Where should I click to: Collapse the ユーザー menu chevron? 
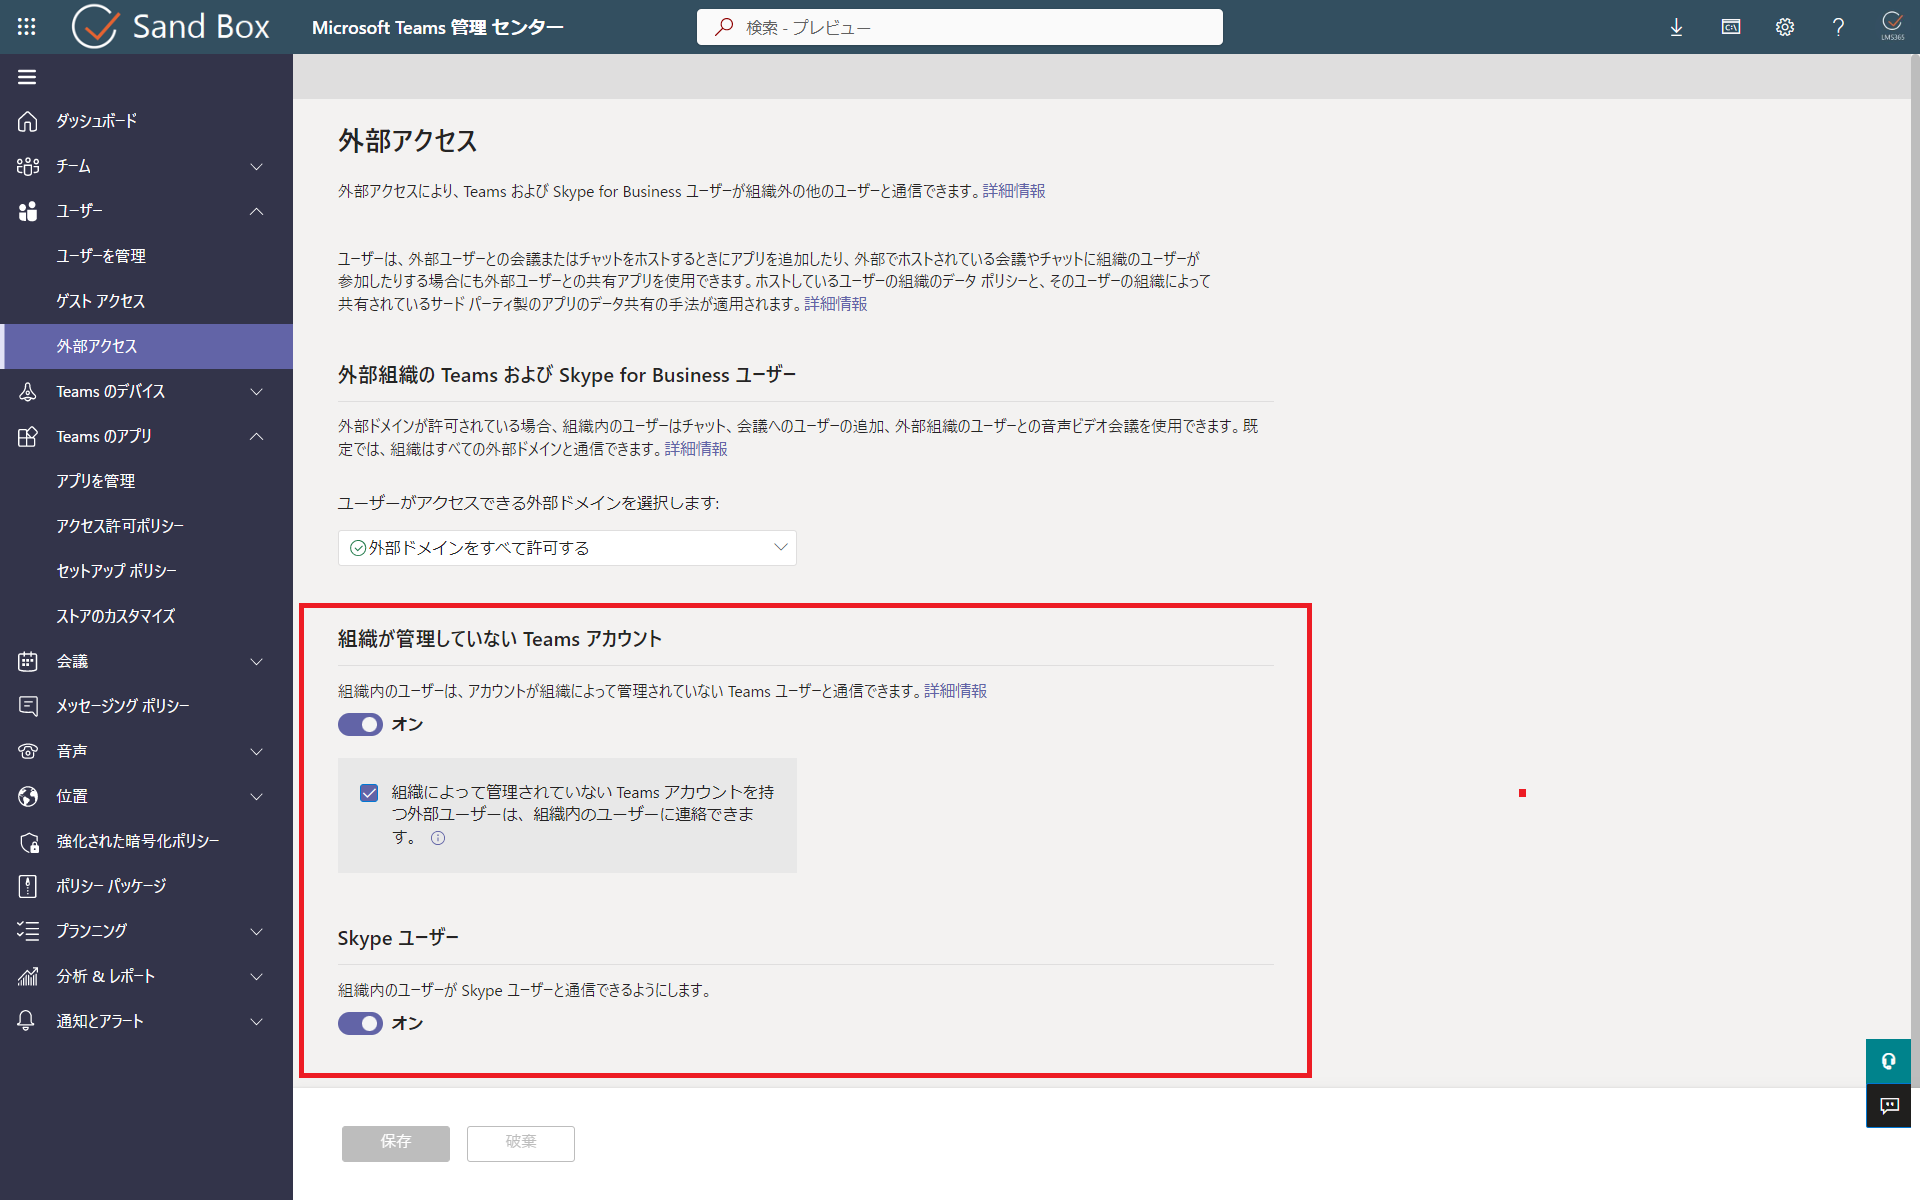pos(257,212)
